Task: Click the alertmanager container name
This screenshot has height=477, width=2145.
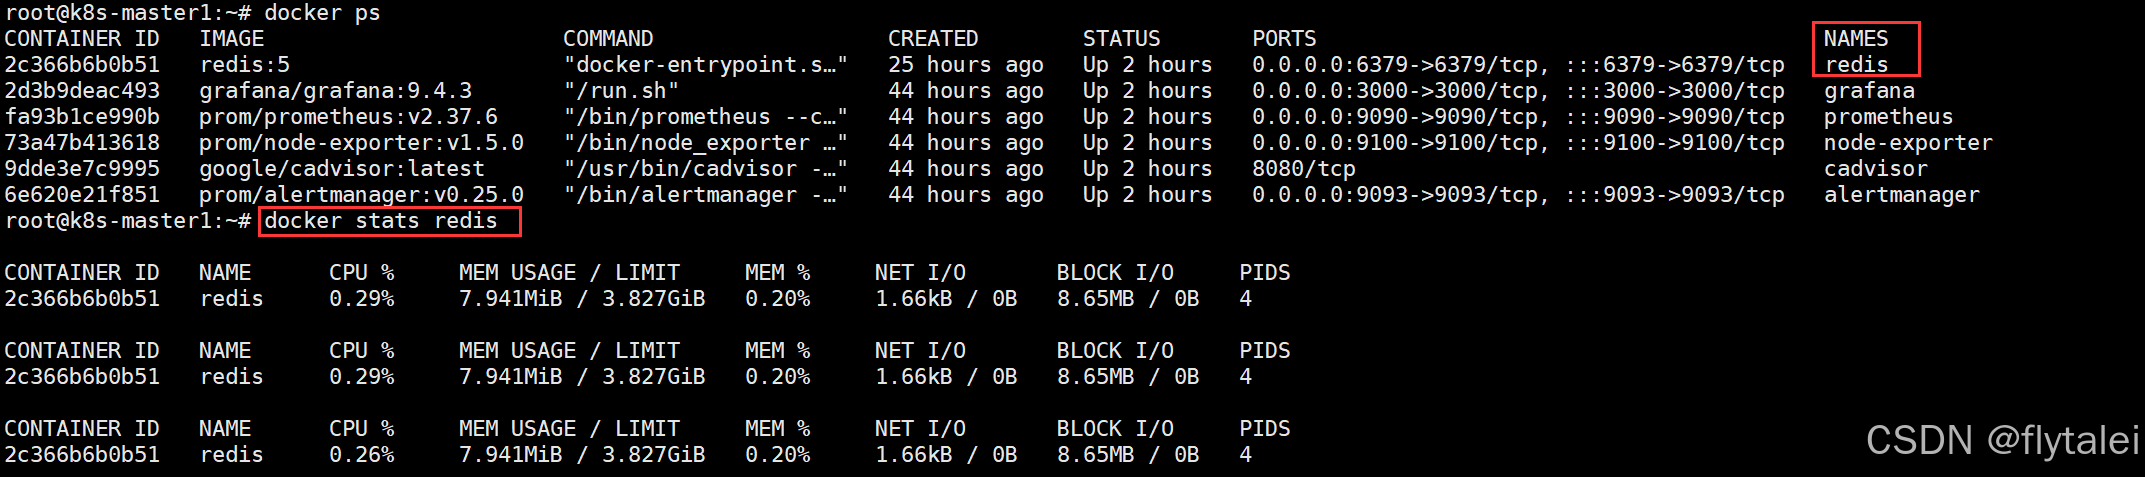Action: [x=1901, y=195]
